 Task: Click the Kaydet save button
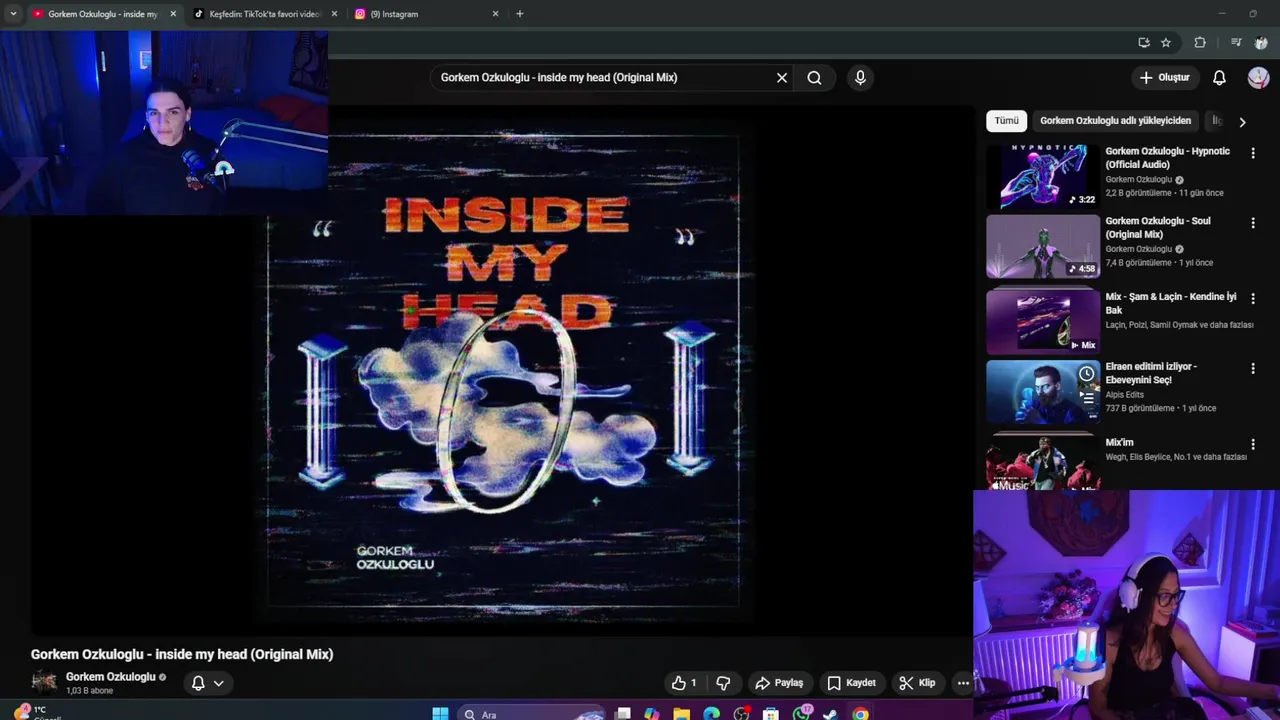[851, 683]
